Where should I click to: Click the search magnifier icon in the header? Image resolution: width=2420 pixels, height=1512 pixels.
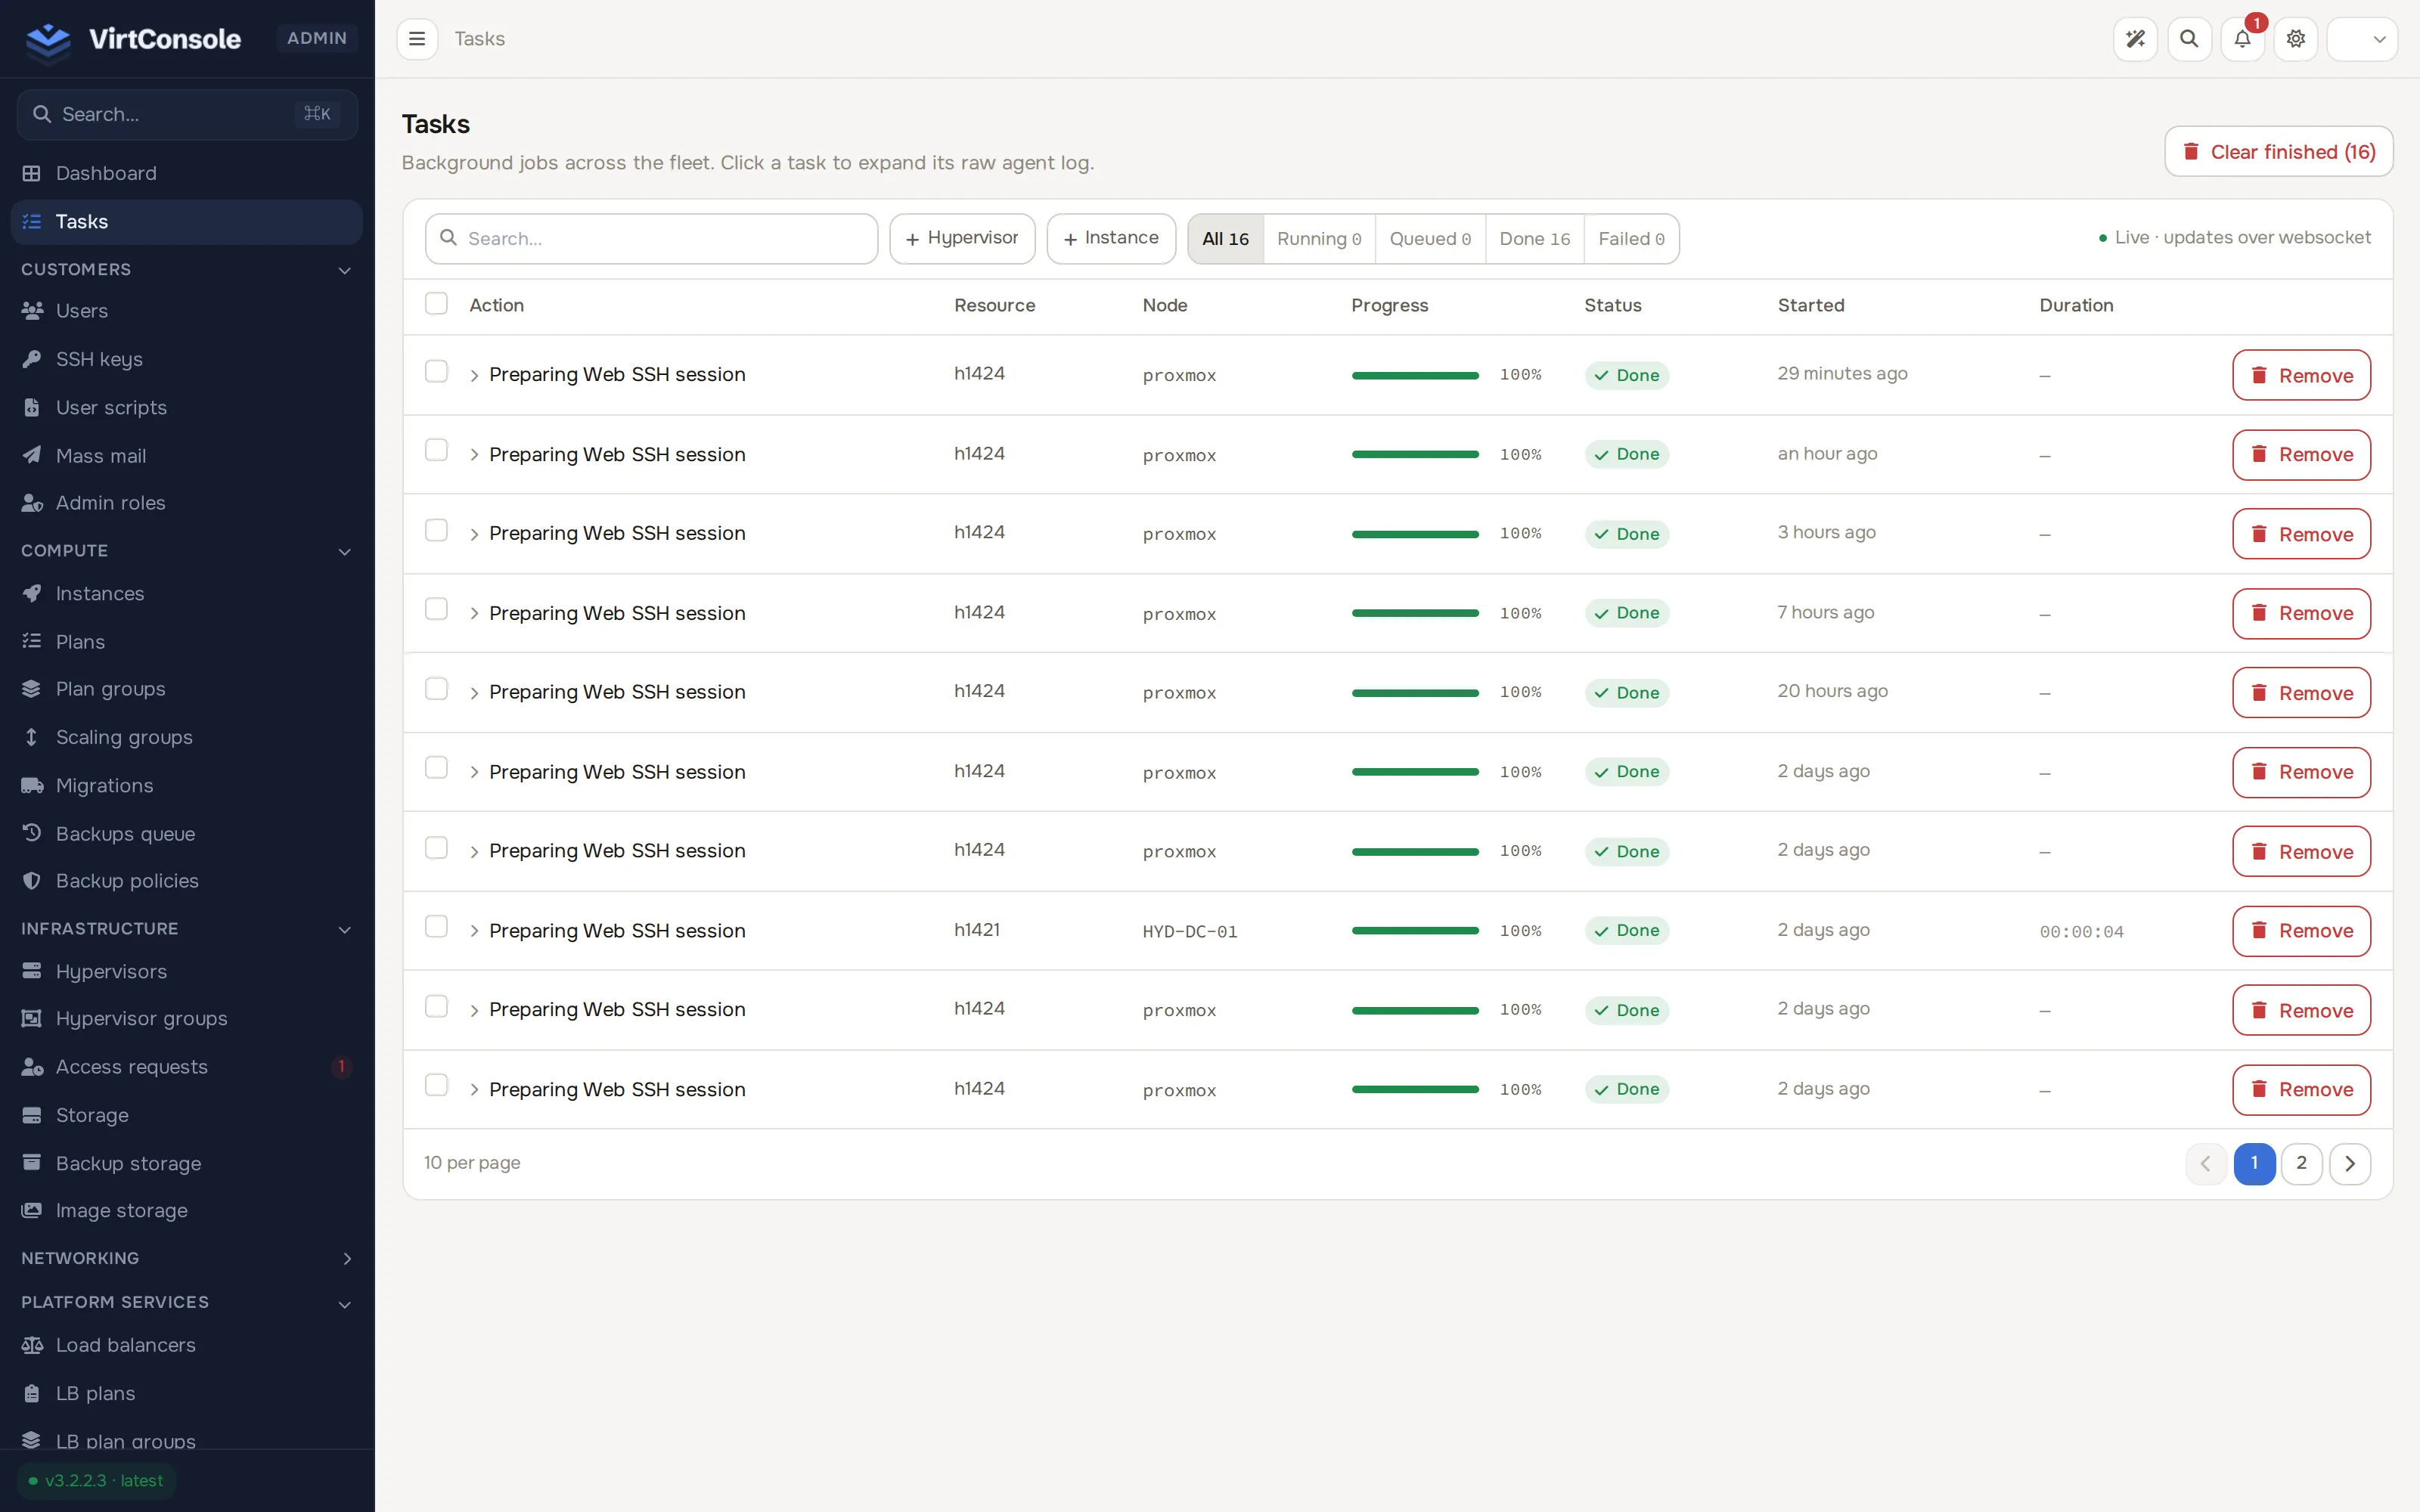(x=2189, y=39)
